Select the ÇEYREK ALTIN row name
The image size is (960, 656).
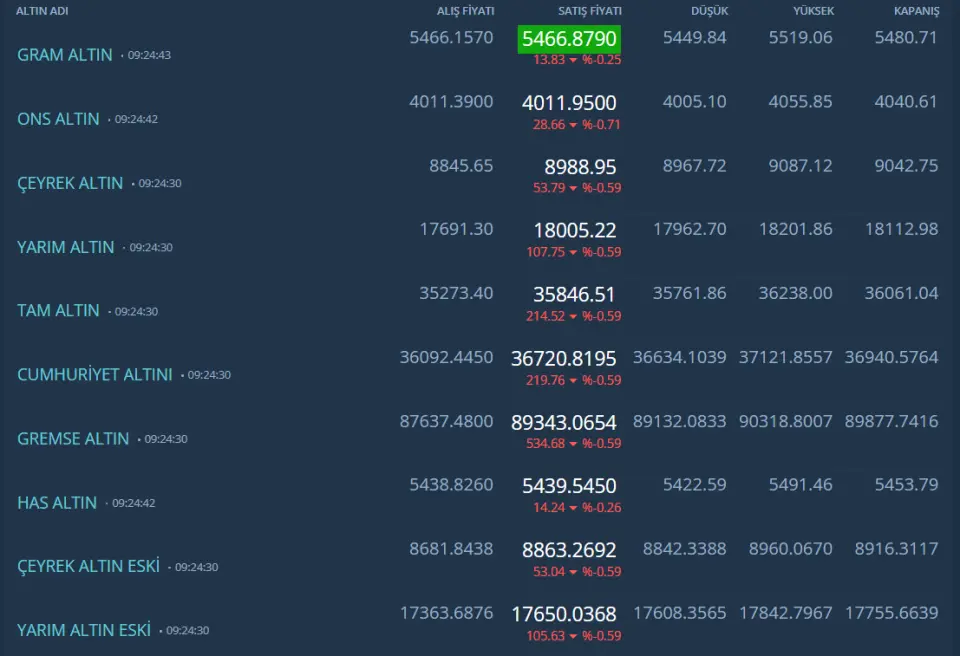coord(70,183)
